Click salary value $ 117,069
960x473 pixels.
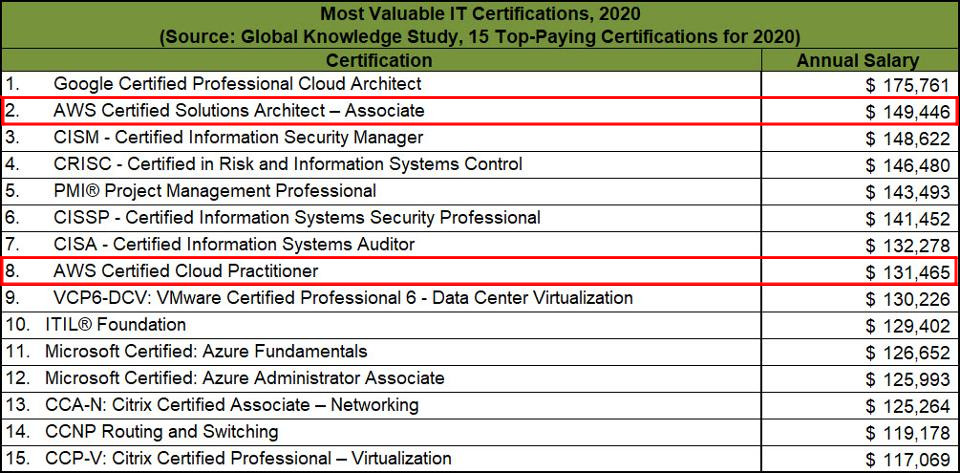click(907, 460)
